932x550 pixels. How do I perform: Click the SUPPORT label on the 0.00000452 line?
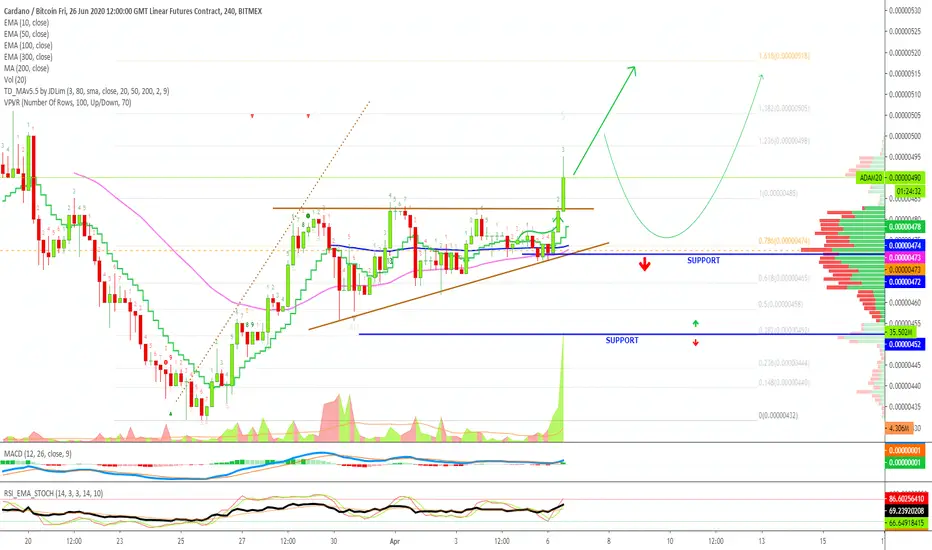click(x=622, y=340)
